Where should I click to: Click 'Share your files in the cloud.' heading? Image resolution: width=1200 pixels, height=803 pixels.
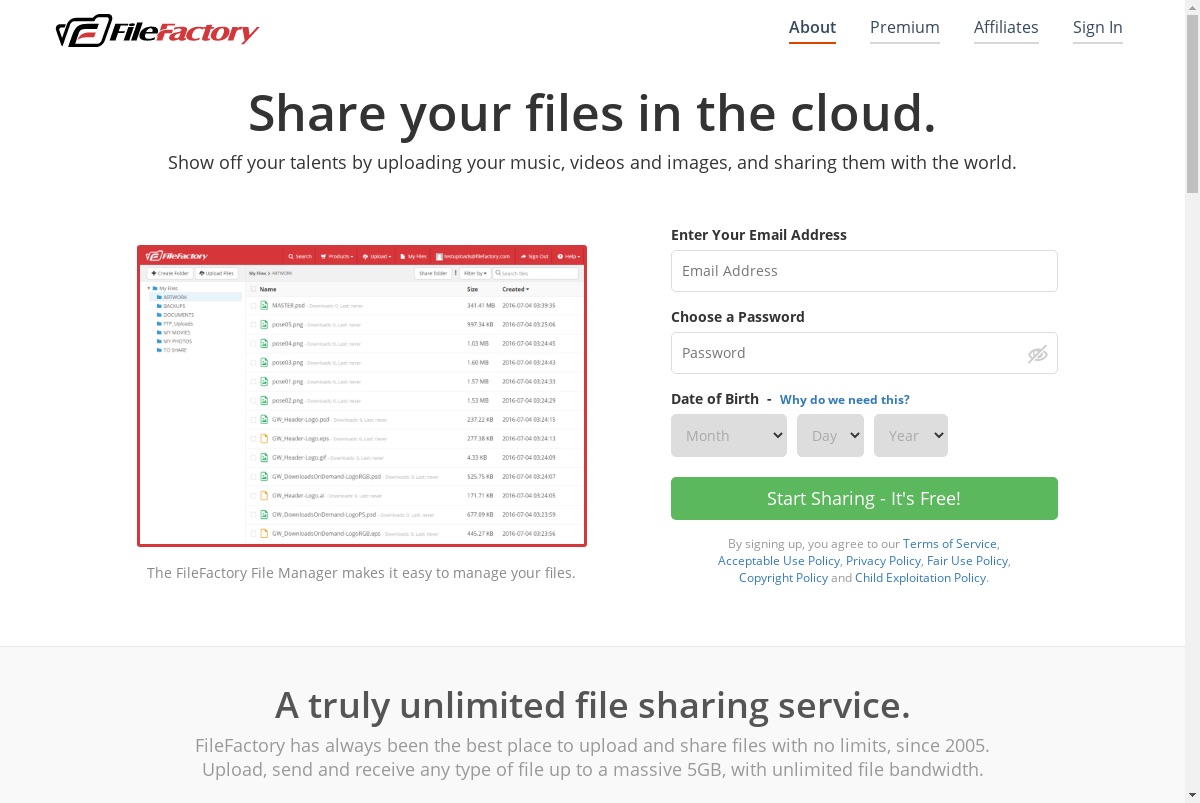tap(592, 113)
